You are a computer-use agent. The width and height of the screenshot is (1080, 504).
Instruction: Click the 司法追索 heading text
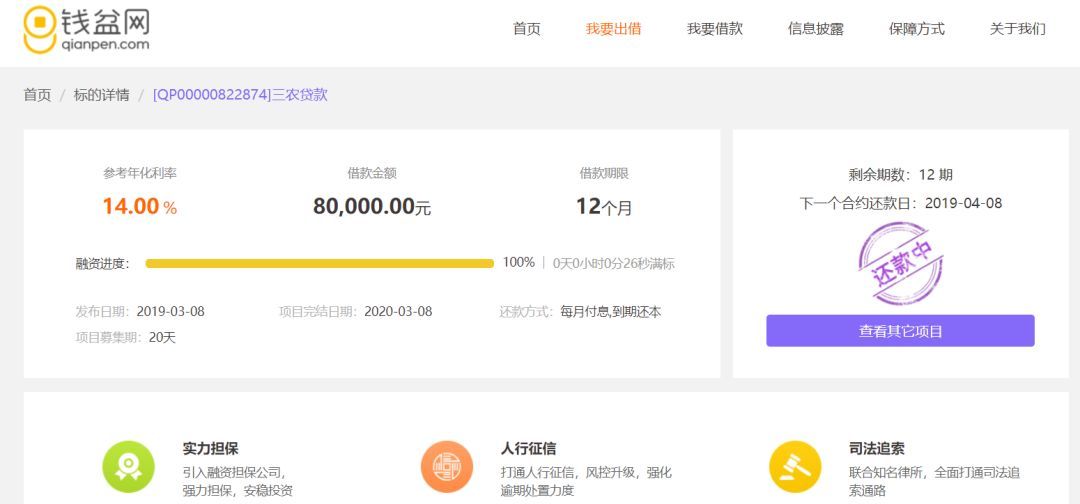876,449
